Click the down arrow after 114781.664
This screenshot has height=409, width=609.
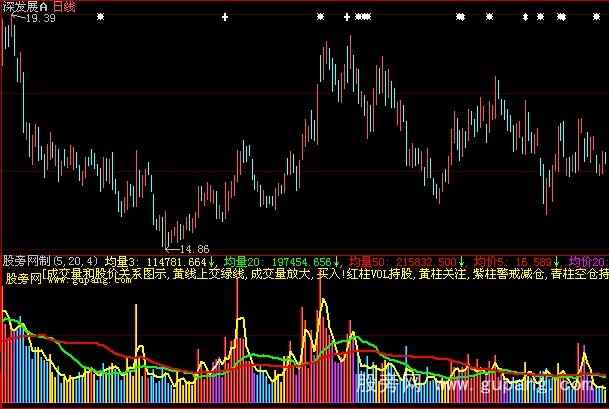pos(211,261)
